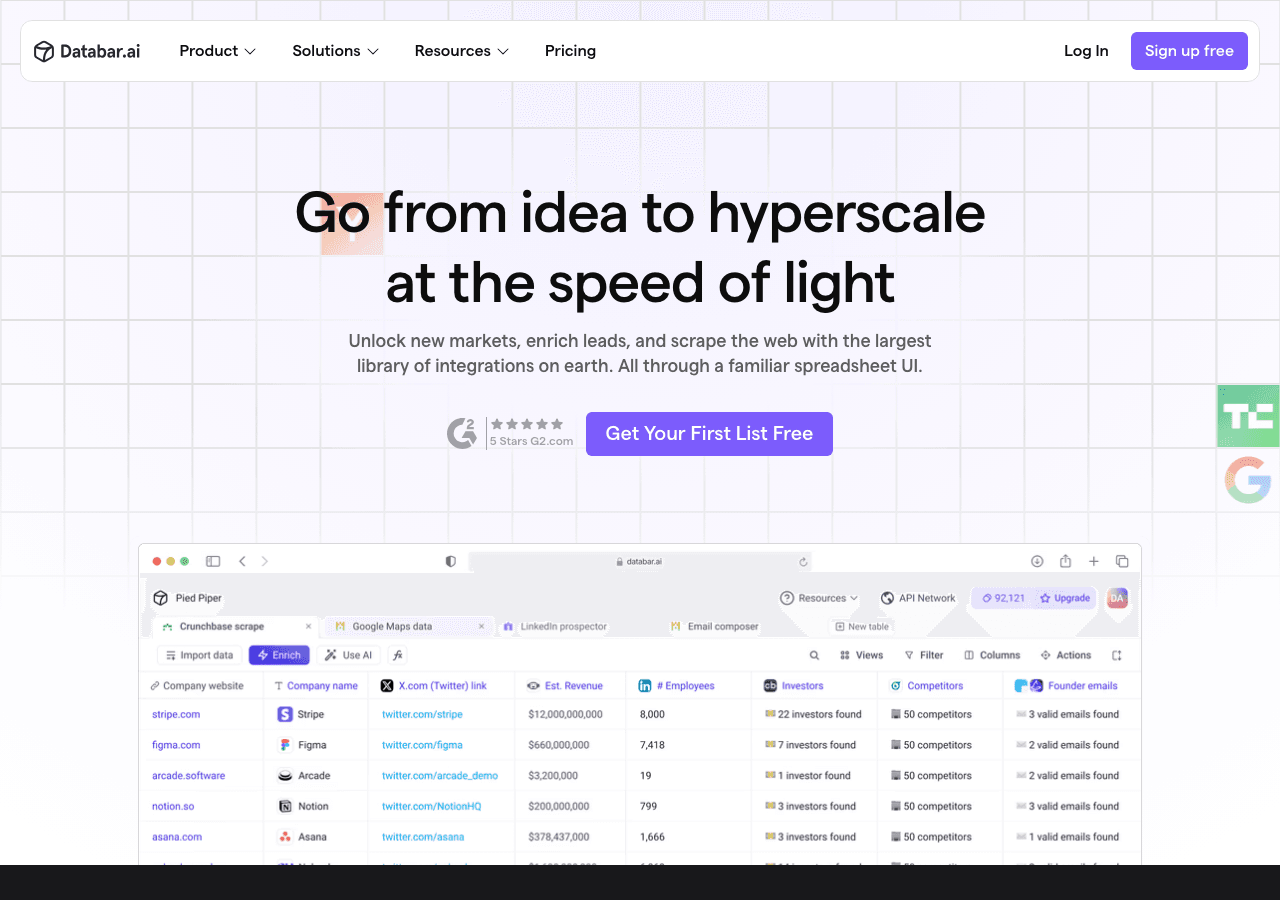
Task: Open the Actions option
Action: (1066, 656)
